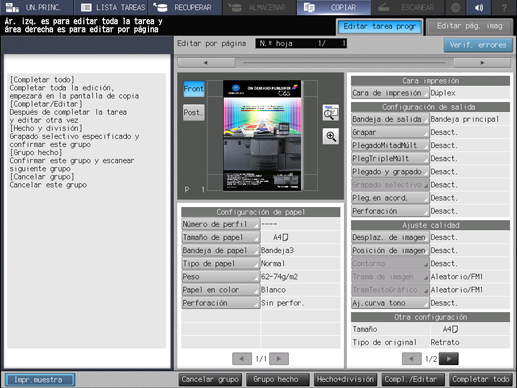The width and height of the screenshot is (517, 388).
Task: Go to previous sheet with left arrow bar
Action: [206, 63]
